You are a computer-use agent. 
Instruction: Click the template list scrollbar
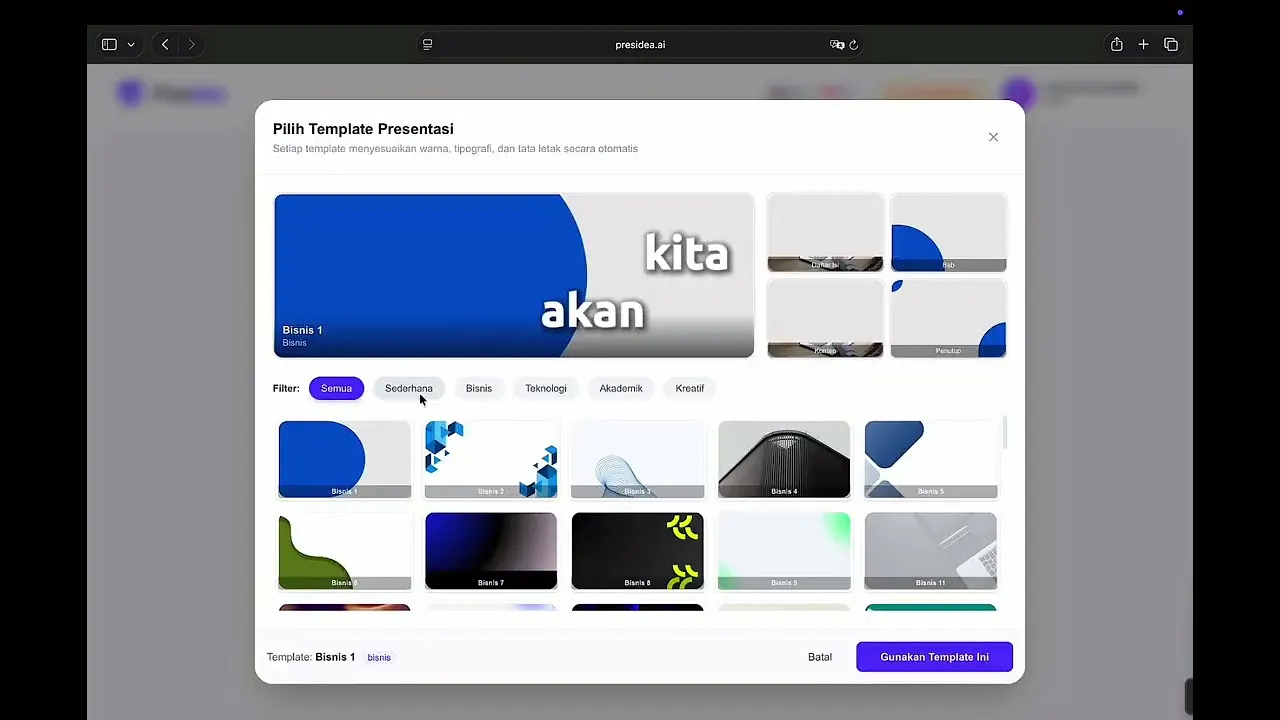(1004, 432)
